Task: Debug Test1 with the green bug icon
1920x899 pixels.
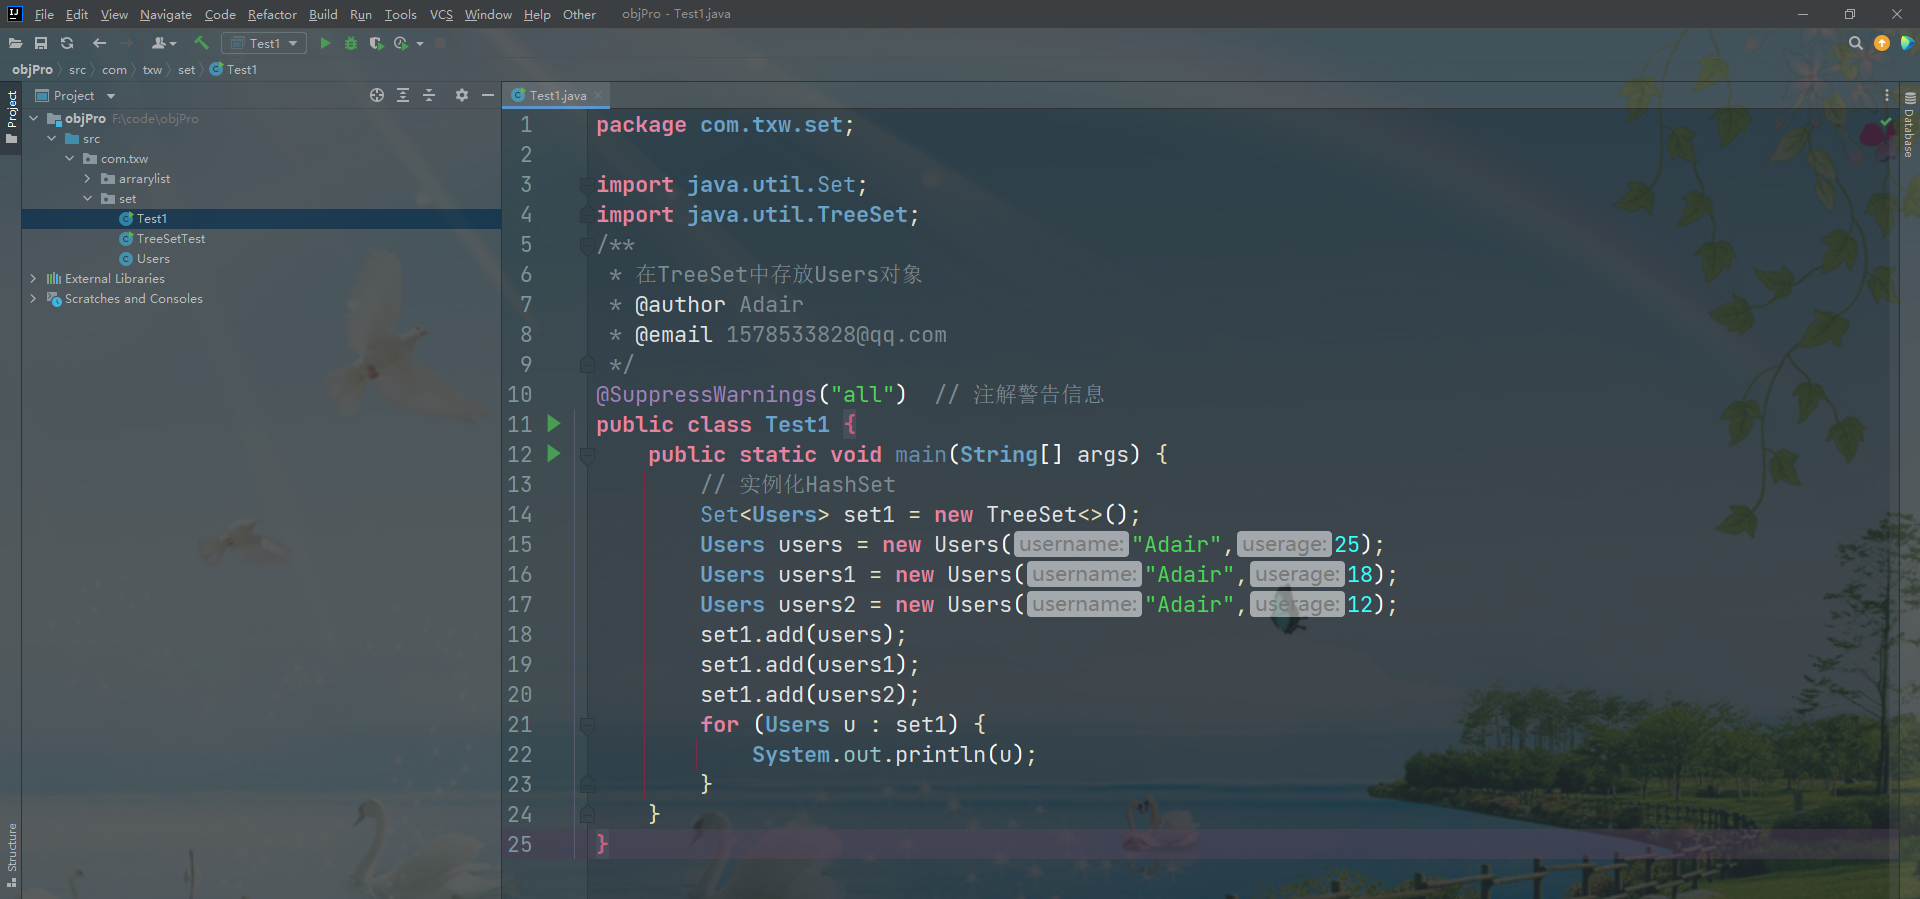Action: coord(351,43)
